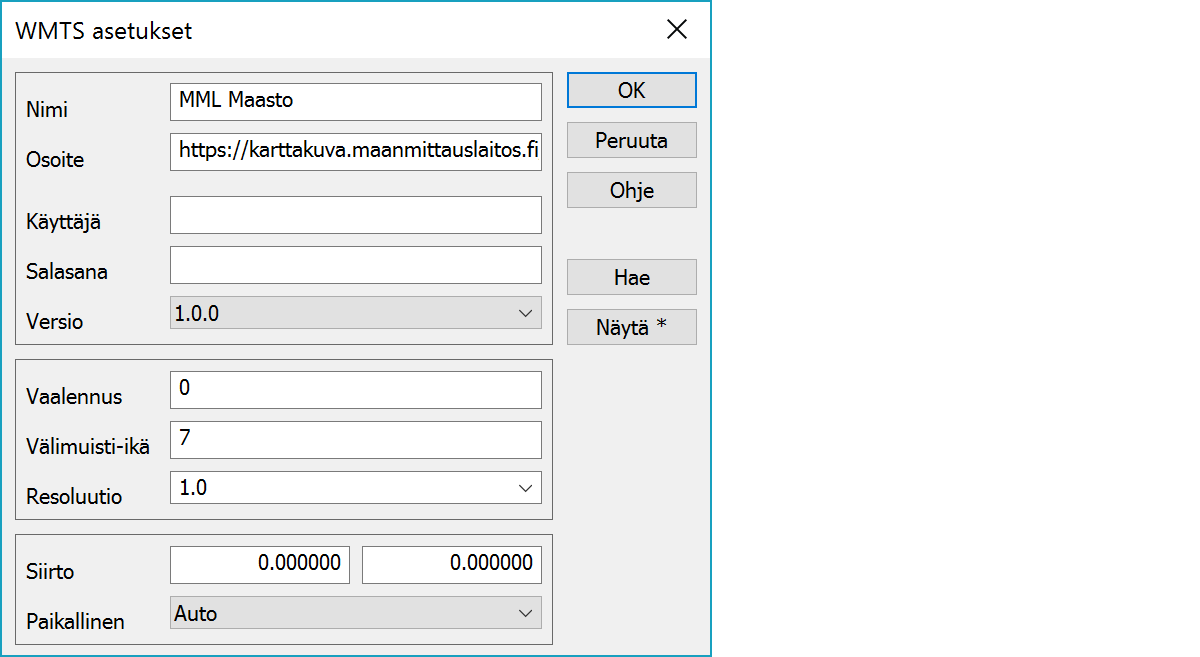Select the first Siirto offset field

[x=259, y=564]
